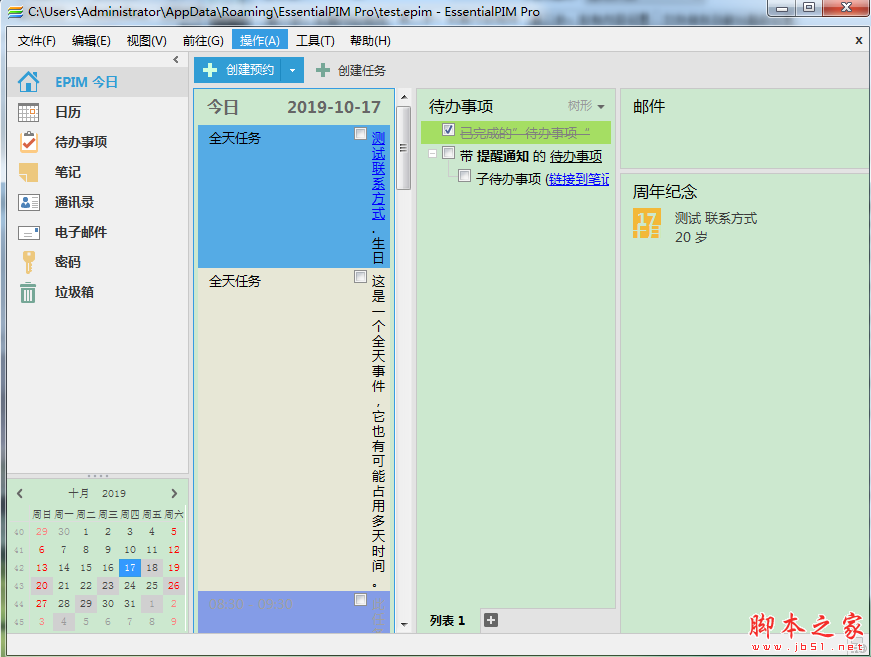
Task: Click the 08:30 - 09:30 appointment block
Action: [294, 611]
